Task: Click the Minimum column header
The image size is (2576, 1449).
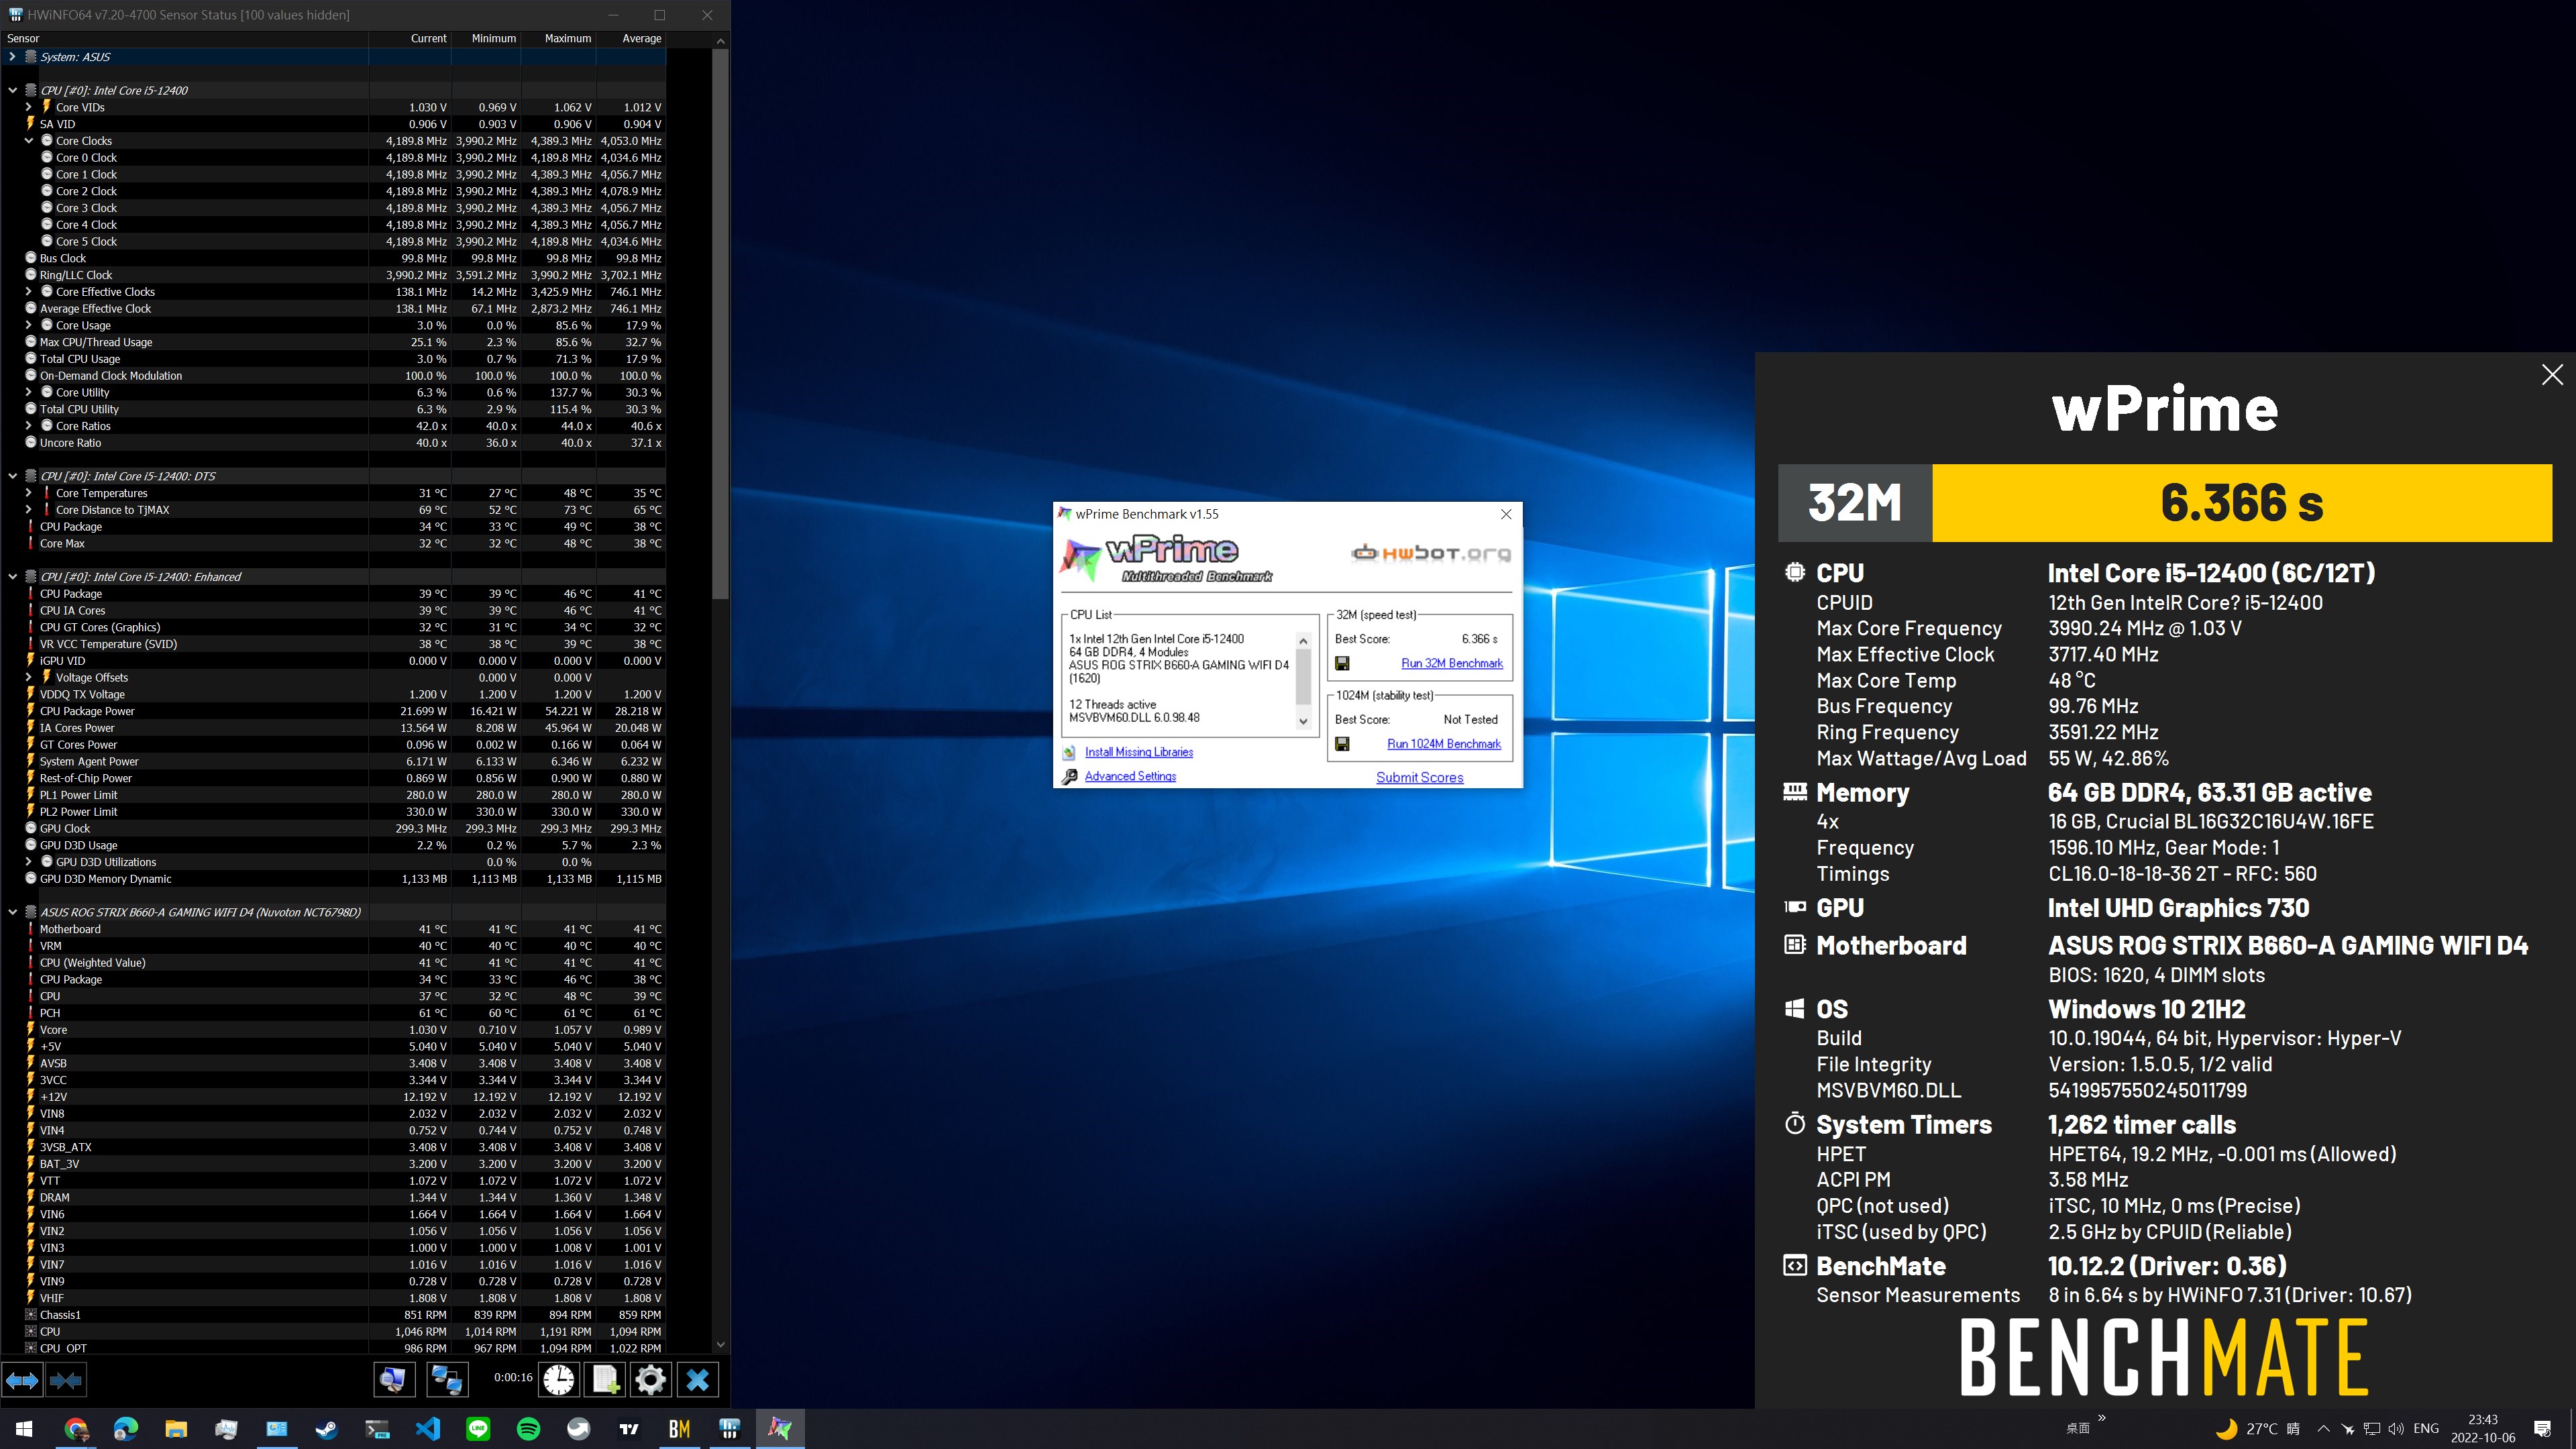Action: tap(486, 38)
